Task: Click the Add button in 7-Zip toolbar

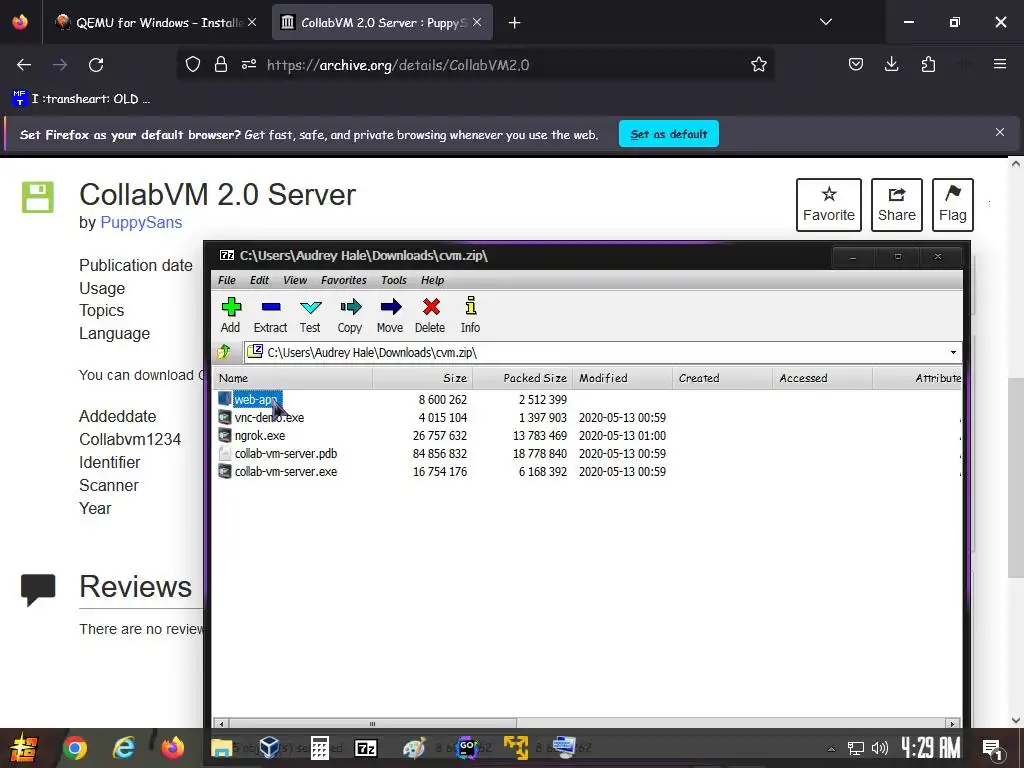Action: click(231, 315)
